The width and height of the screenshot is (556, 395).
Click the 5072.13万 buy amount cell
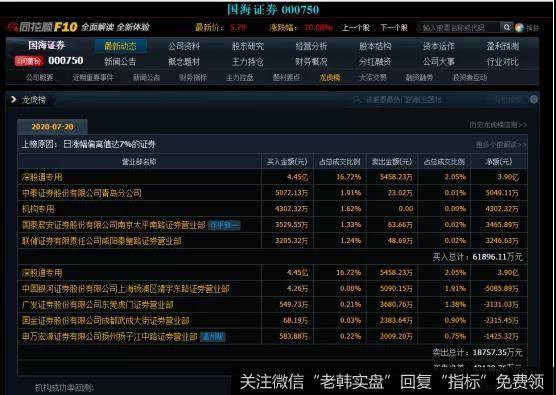tap(291, 193)
